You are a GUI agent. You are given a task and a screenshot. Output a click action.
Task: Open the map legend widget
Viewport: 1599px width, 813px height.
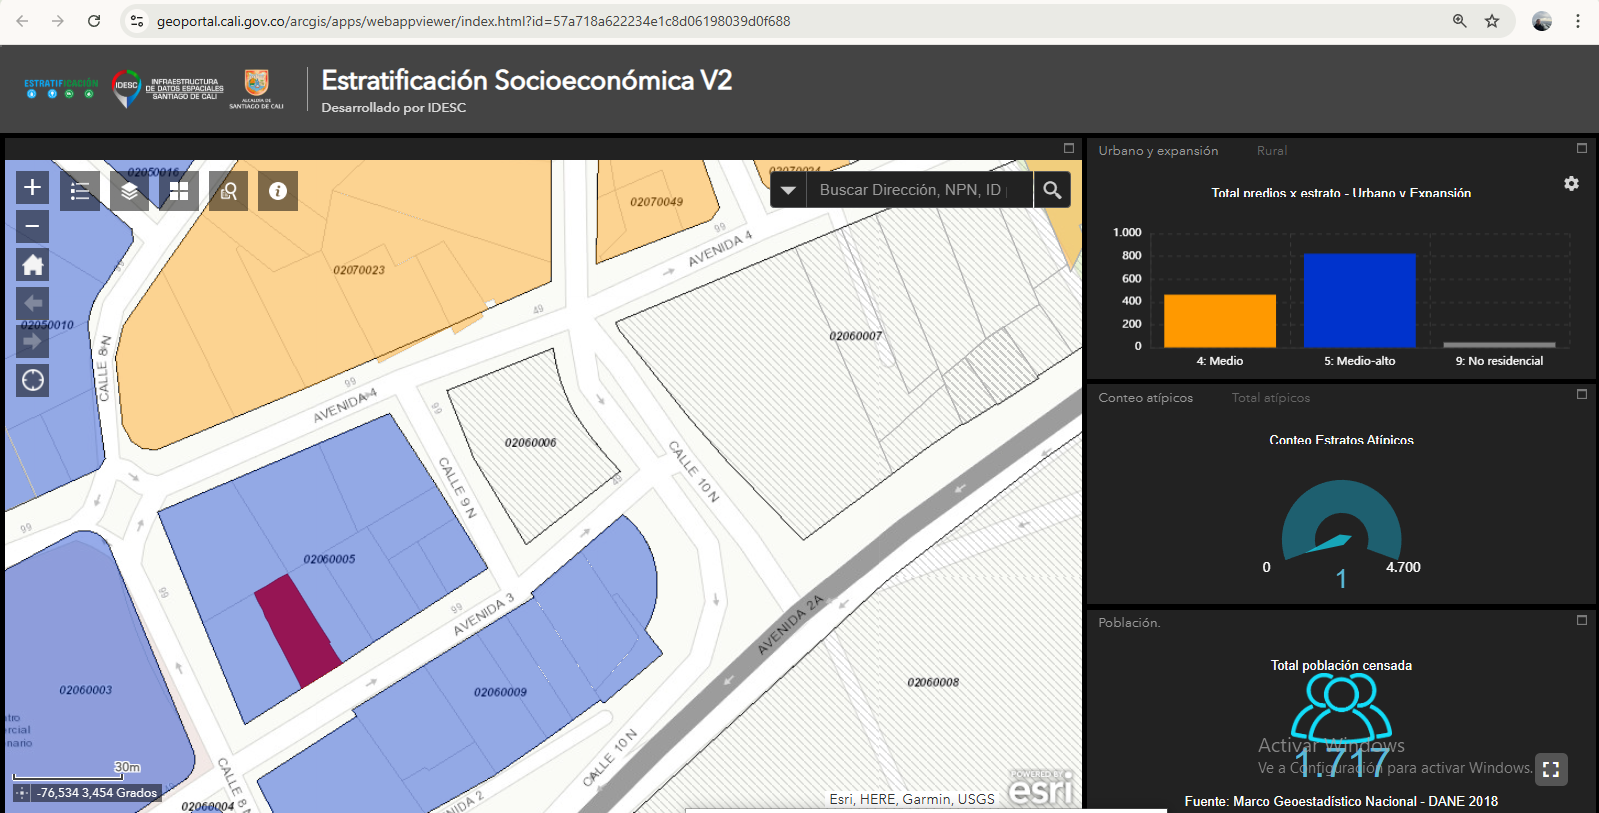80,191
